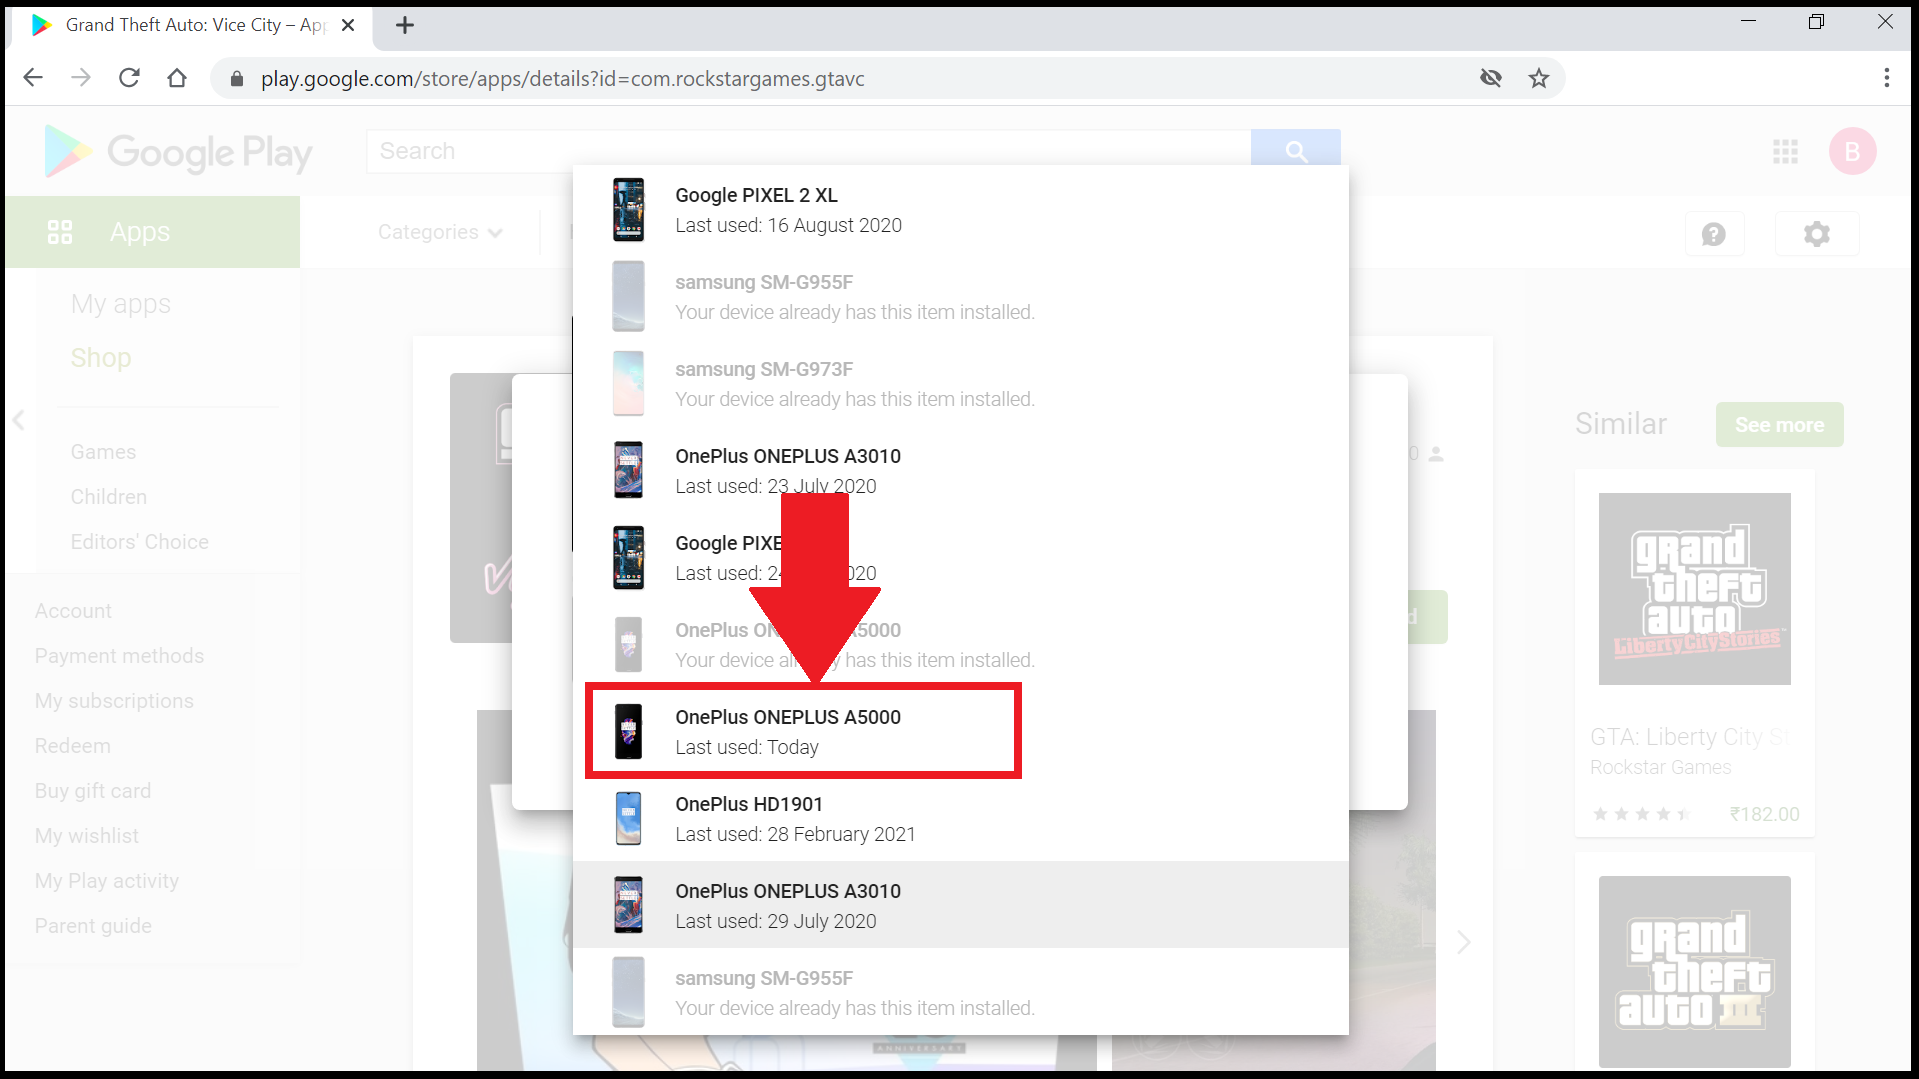This screenshot has width=1919, height=1079.
Task: Collapse sidebar with left chevron
Action: (x=18, y=420)
